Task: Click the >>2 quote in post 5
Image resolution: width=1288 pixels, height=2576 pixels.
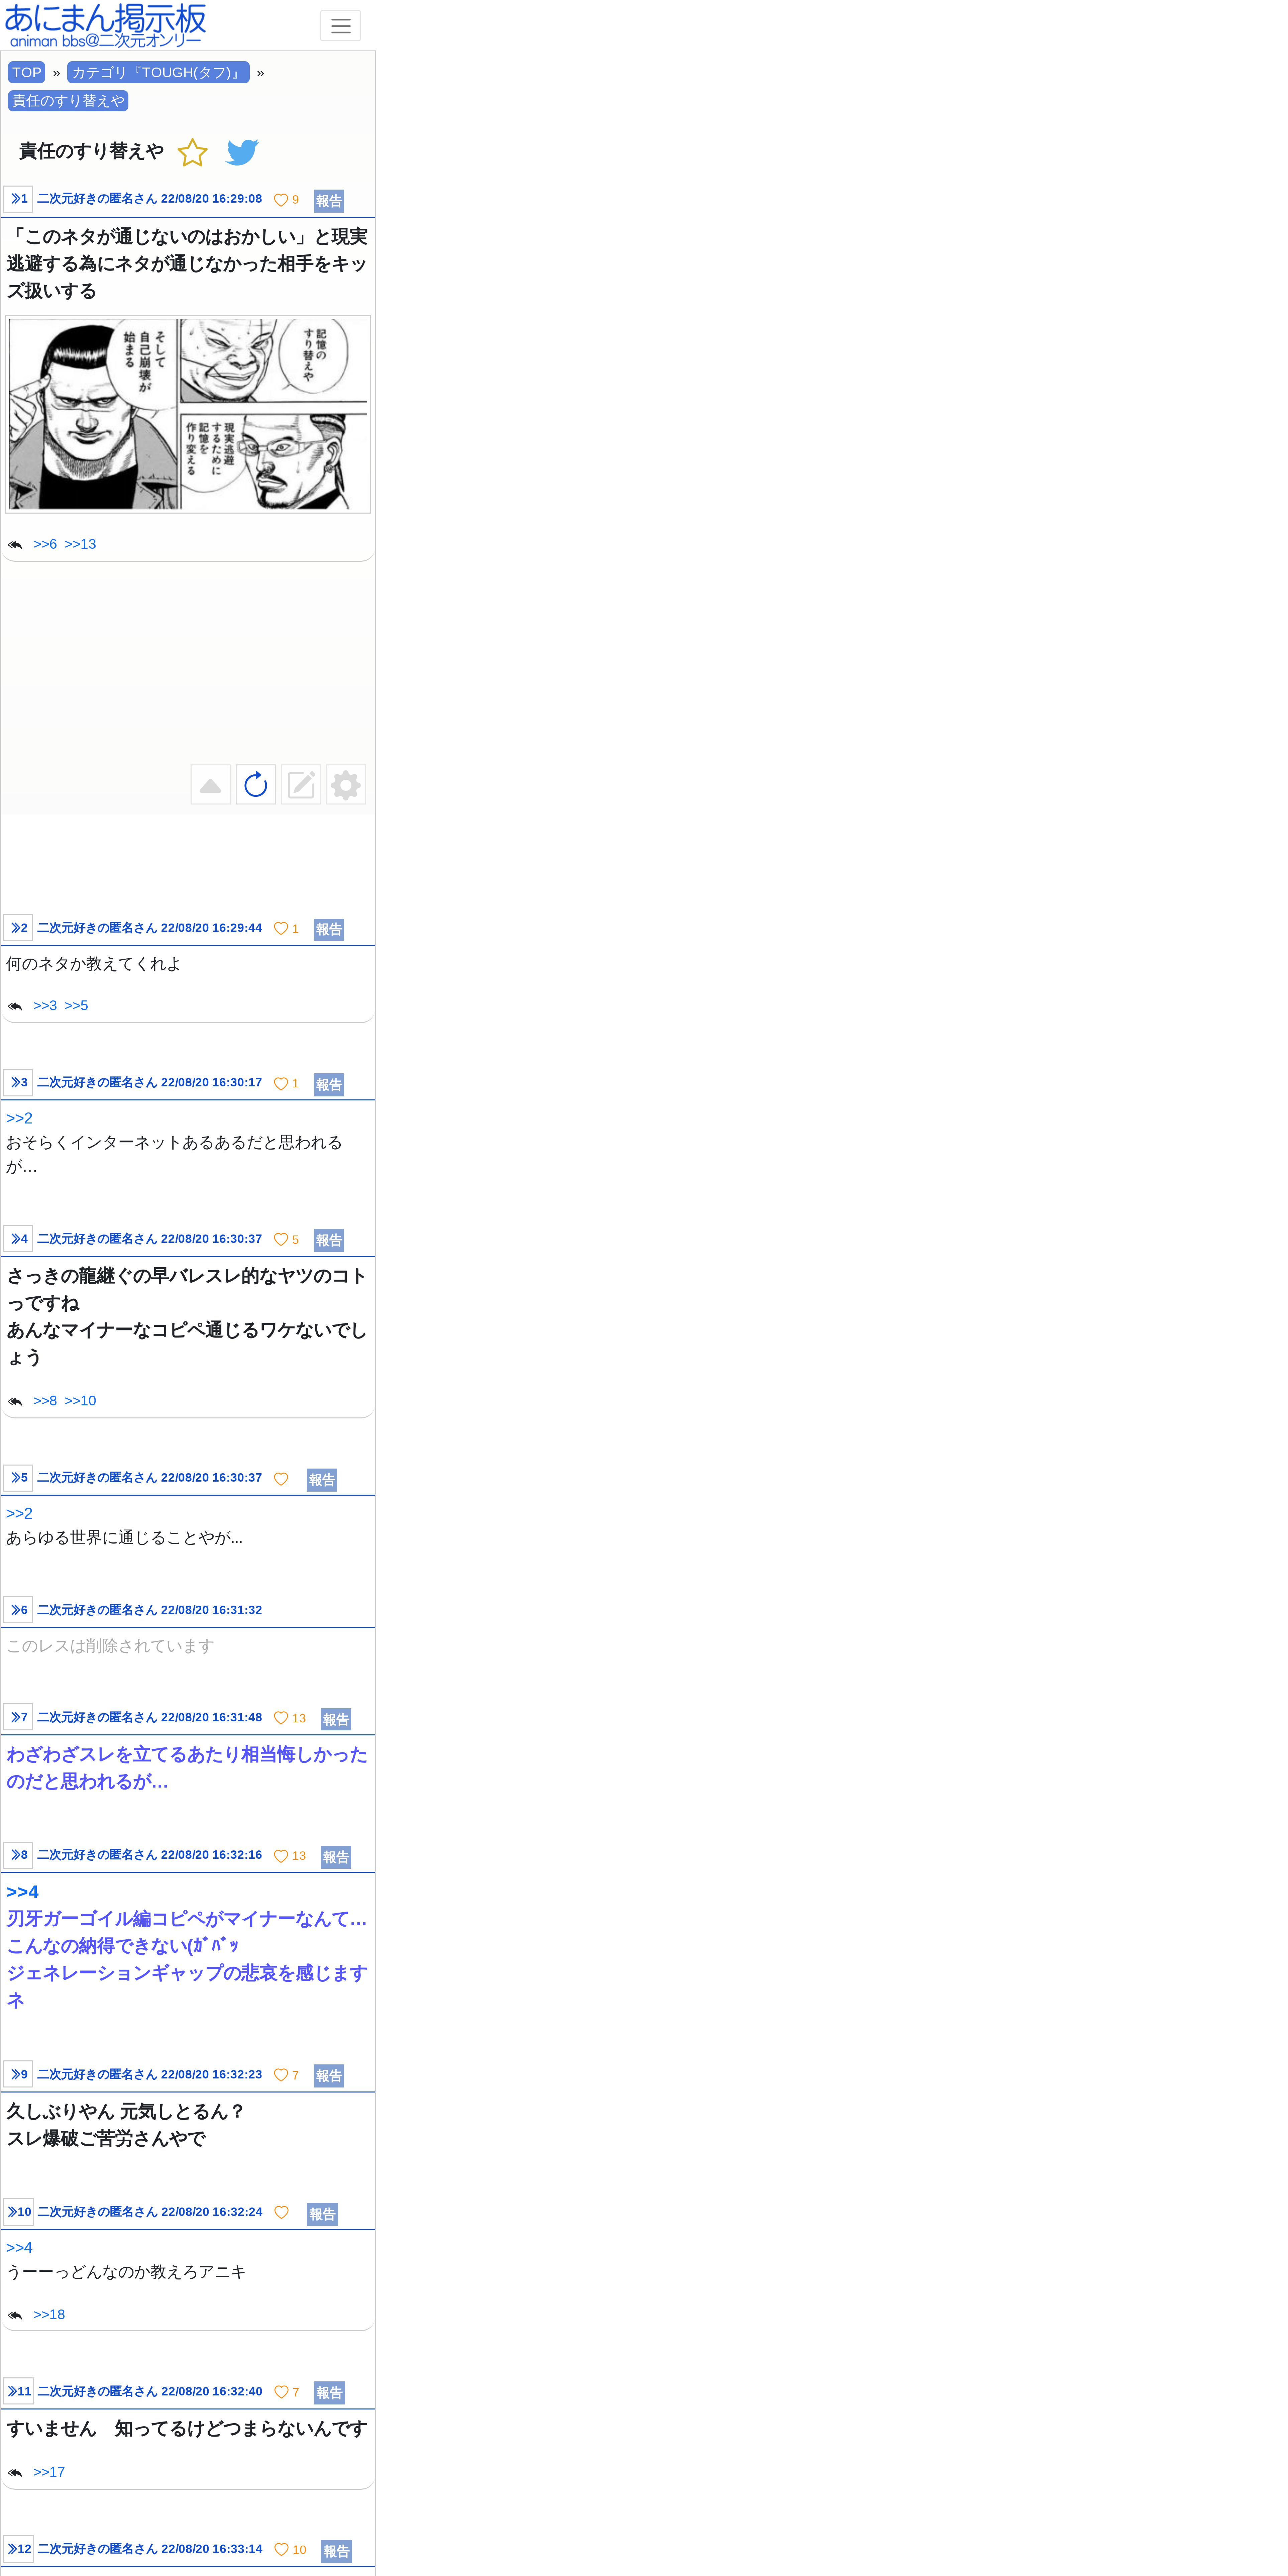Action: click(19, 1514)
